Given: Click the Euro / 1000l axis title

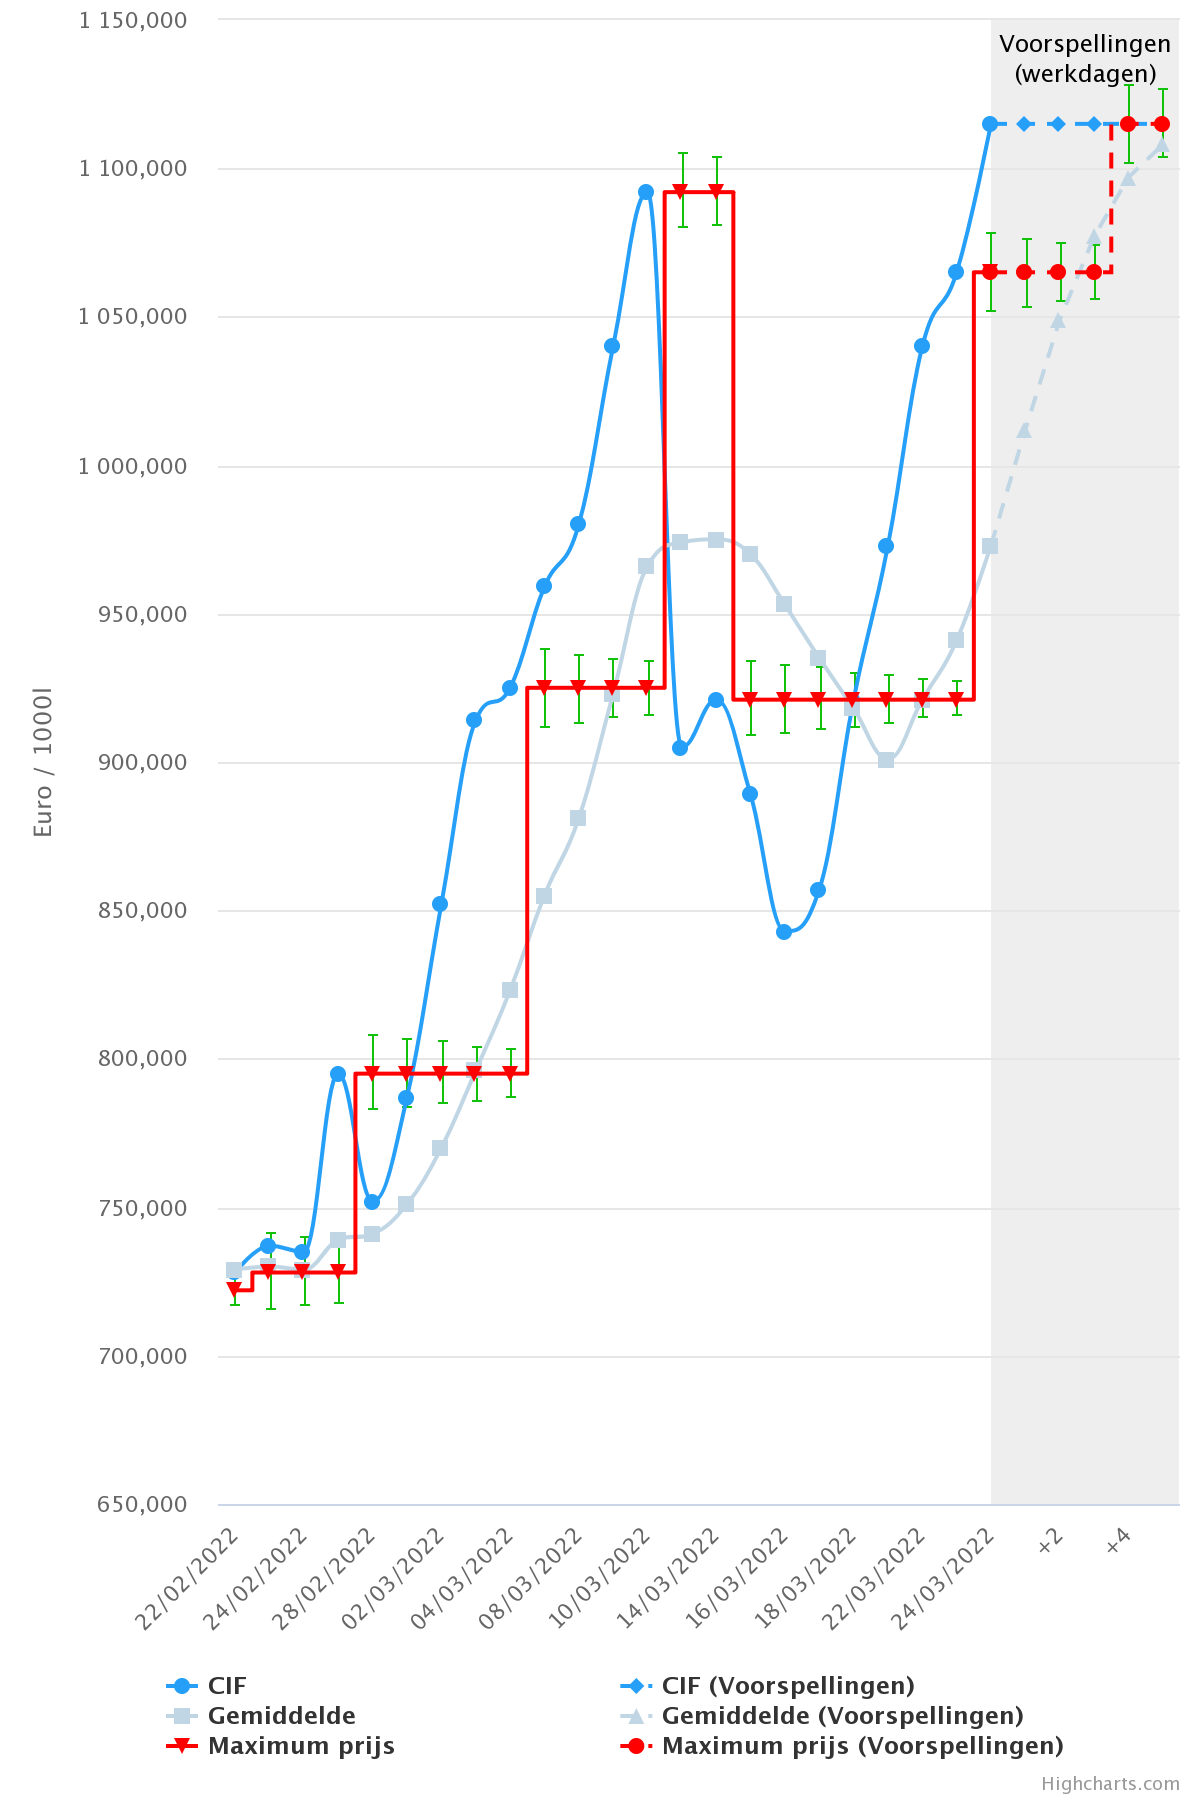Looking at the screenshot, I should [42, 762].
